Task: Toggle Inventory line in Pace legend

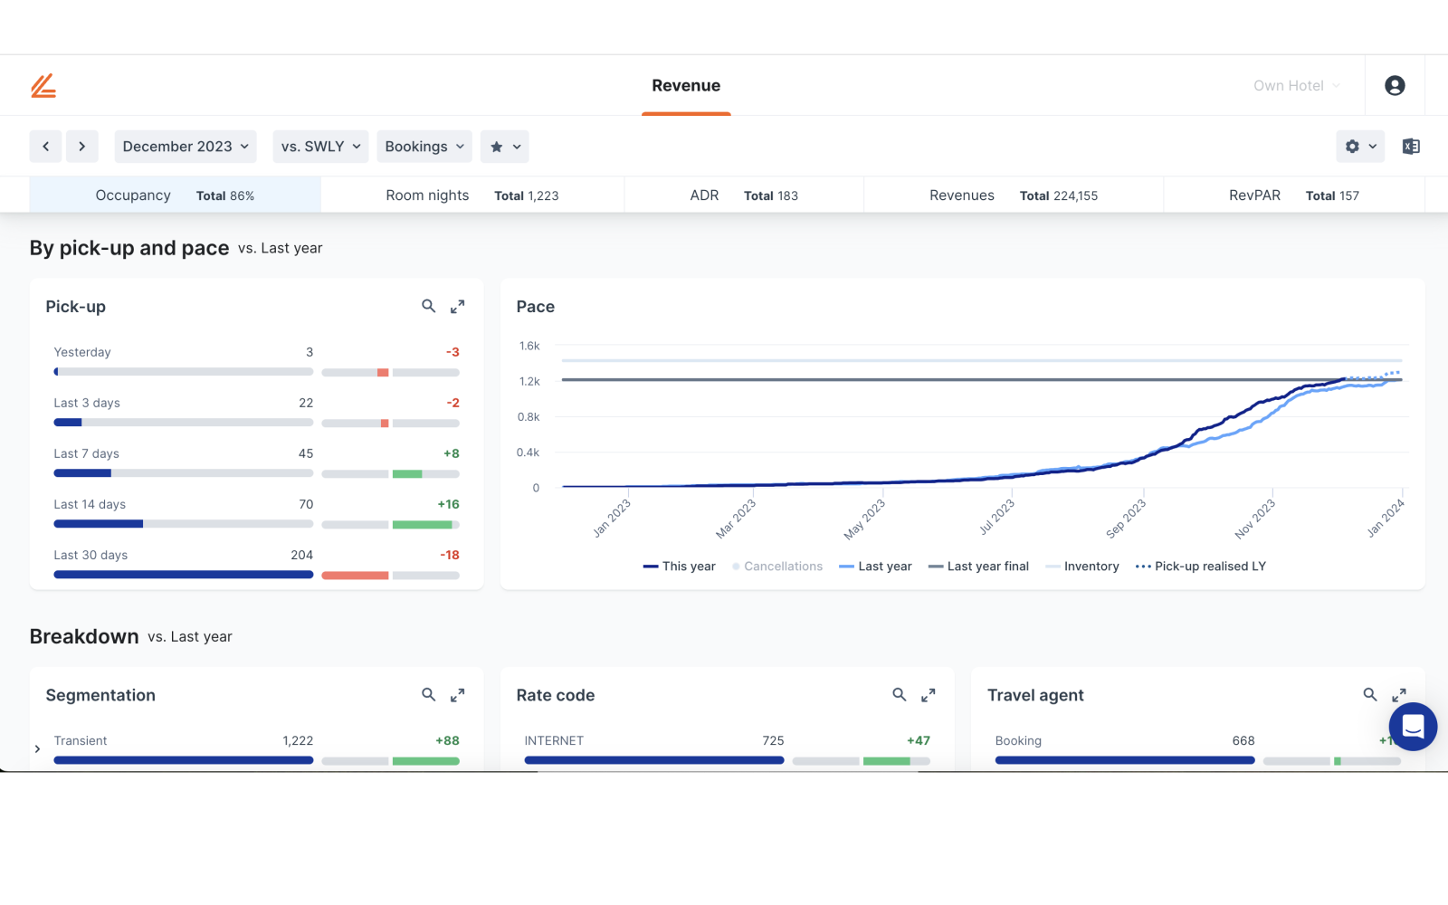Action: [1082, 566]
